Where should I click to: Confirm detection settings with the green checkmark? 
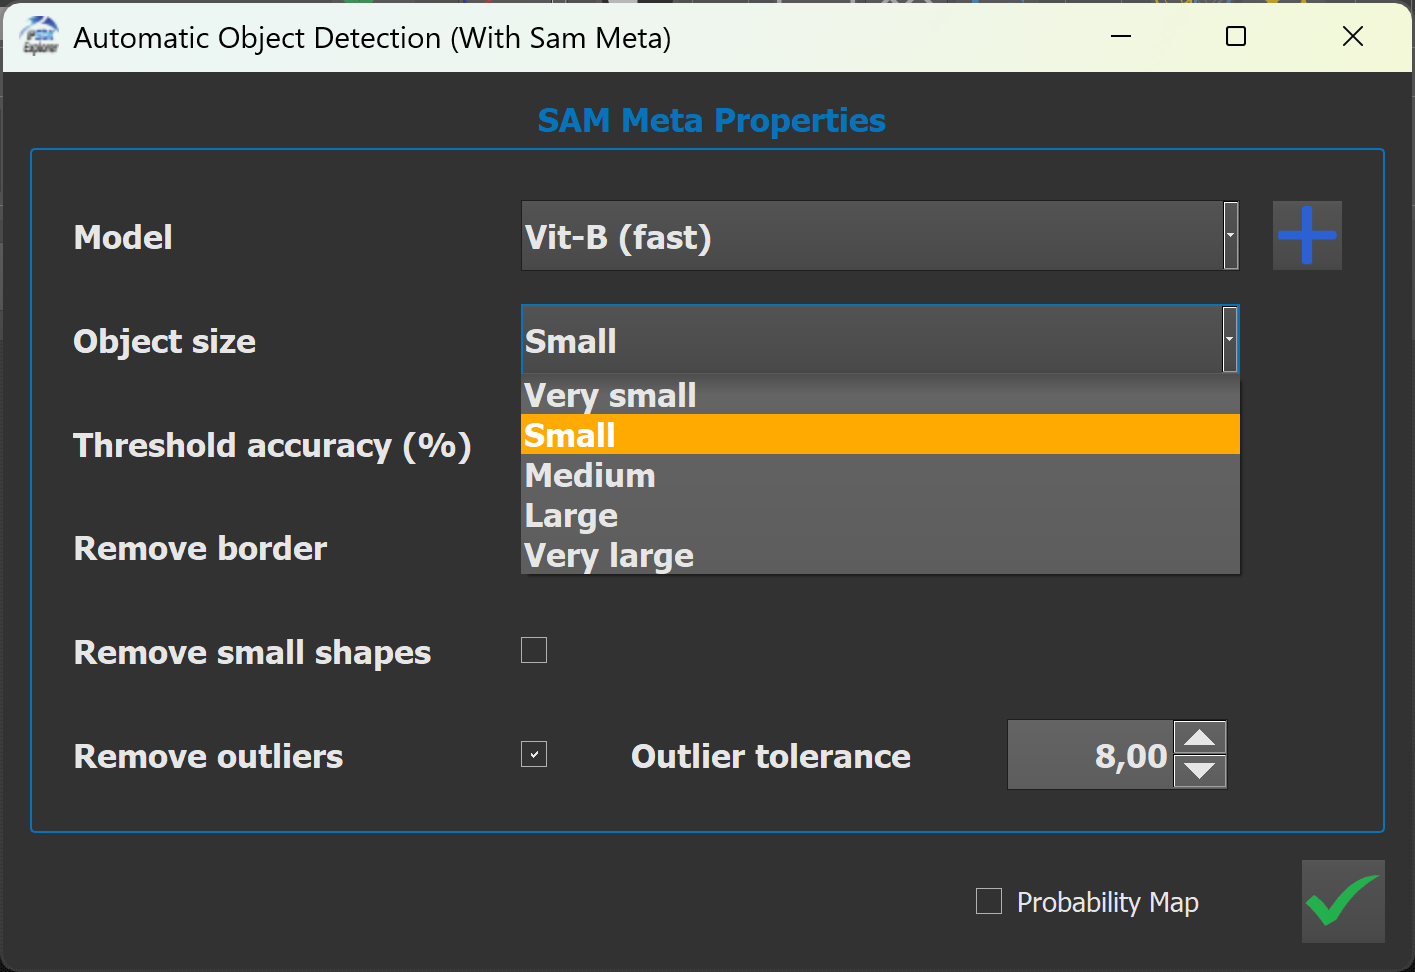tap(1342, 901)
